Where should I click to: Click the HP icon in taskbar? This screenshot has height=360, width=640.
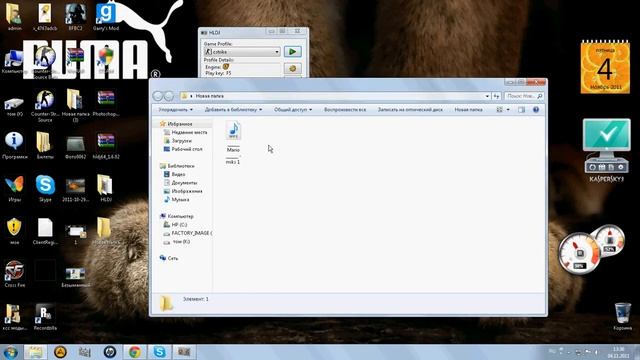click(x=110, y=352)
